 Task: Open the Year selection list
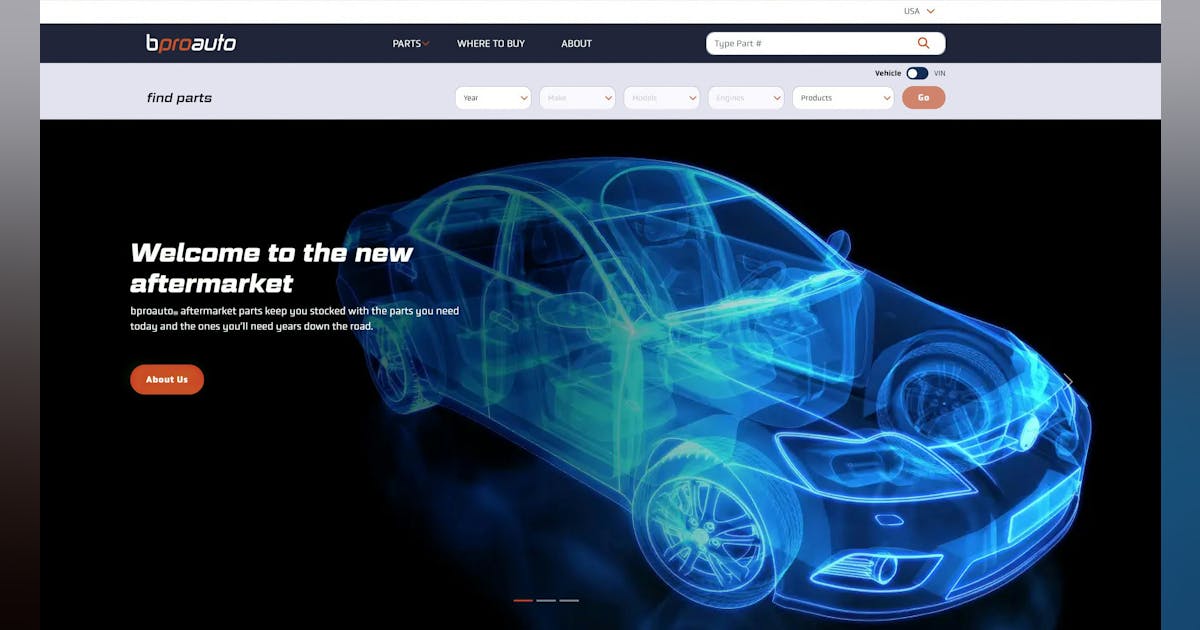493,97
